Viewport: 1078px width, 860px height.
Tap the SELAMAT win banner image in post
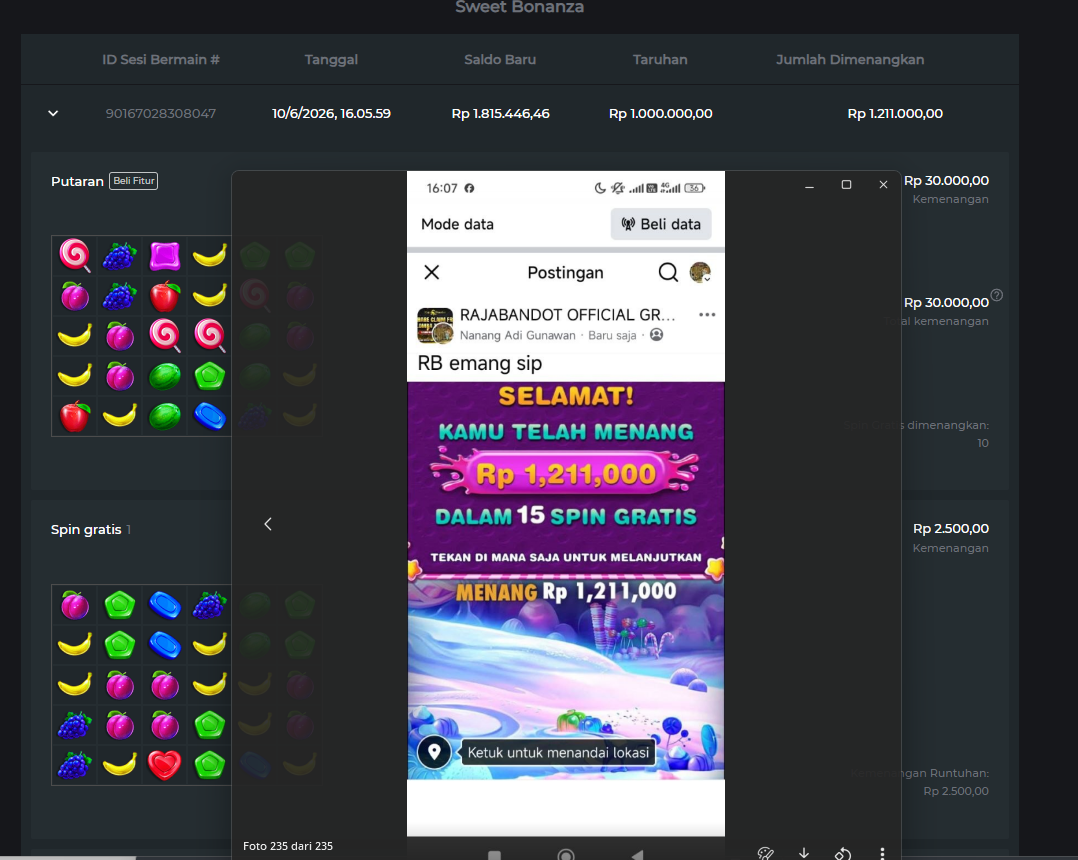click(566, 580)
